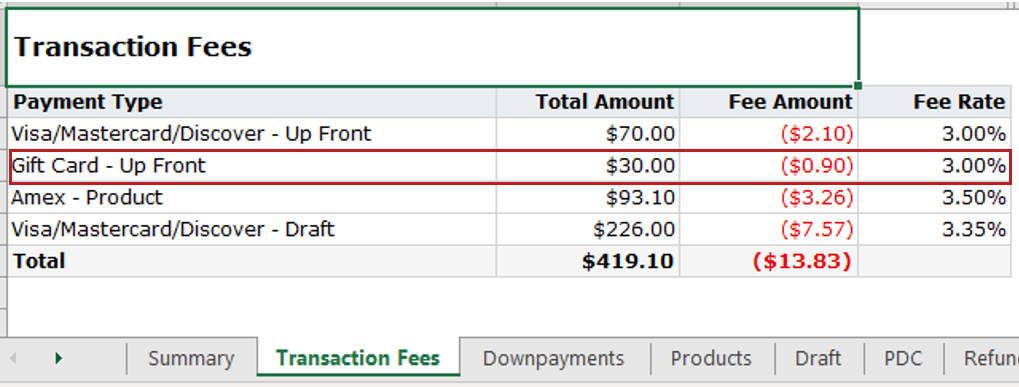Select the Transaction Fees title cell
1019x387 pixels.
click(432, 47)
